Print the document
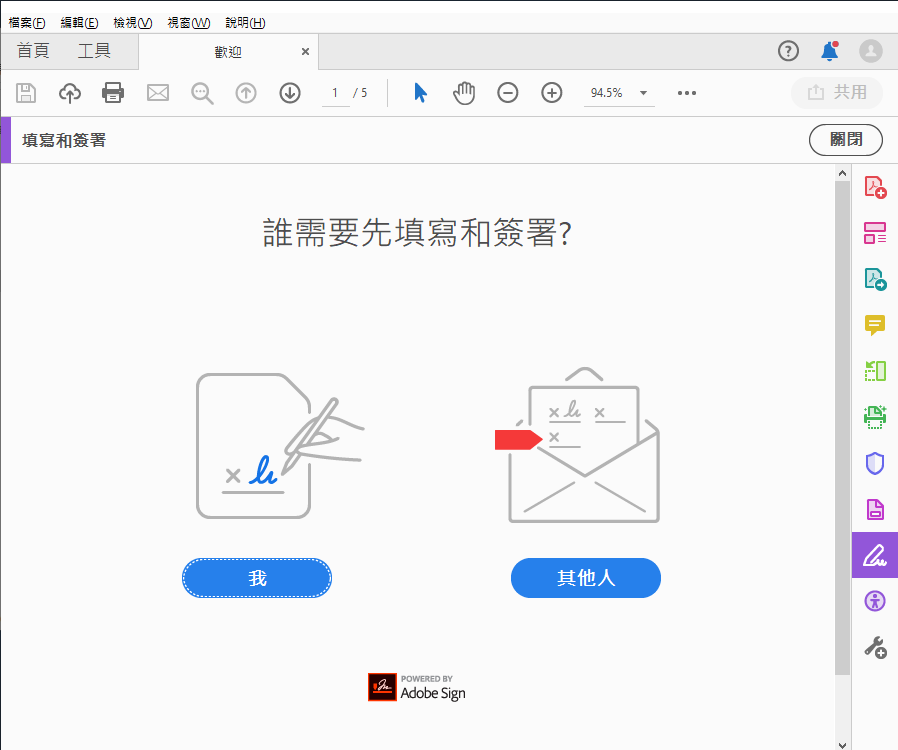Image resolution: width=898 pixels, height=750 pixels. pyautogui.click(x=112, y=92)
